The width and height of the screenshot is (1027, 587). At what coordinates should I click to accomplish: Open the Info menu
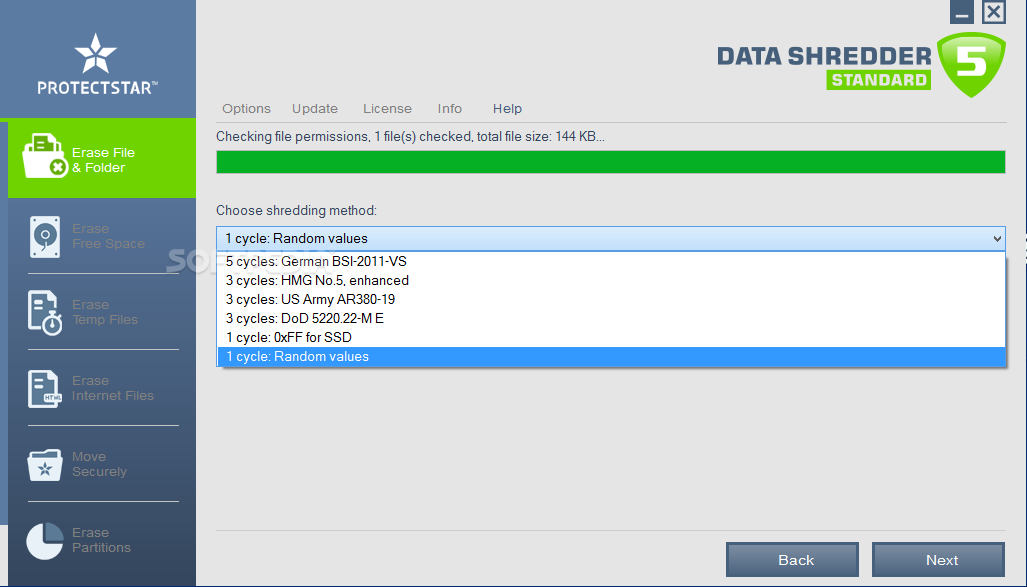[450, 109]
